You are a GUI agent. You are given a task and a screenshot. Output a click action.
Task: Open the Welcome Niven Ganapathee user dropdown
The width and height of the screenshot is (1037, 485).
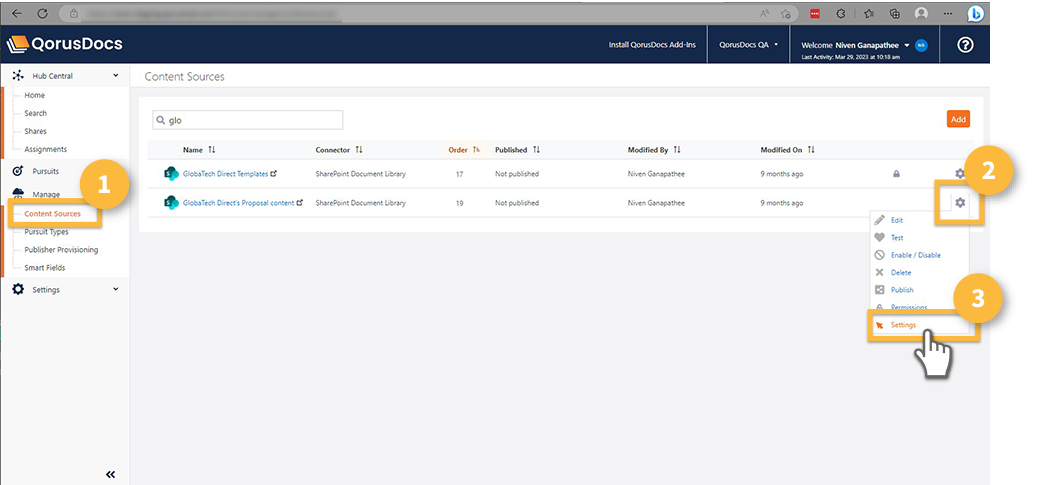[855, 45]
